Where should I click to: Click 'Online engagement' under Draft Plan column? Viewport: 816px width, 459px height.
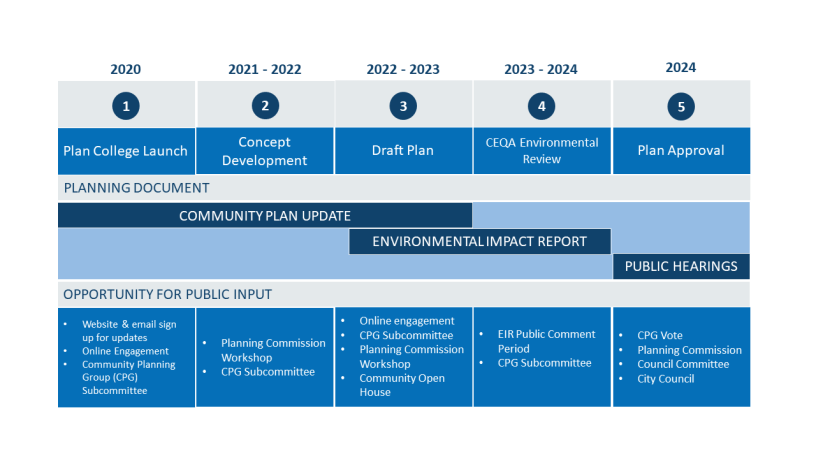click(407, 321)
